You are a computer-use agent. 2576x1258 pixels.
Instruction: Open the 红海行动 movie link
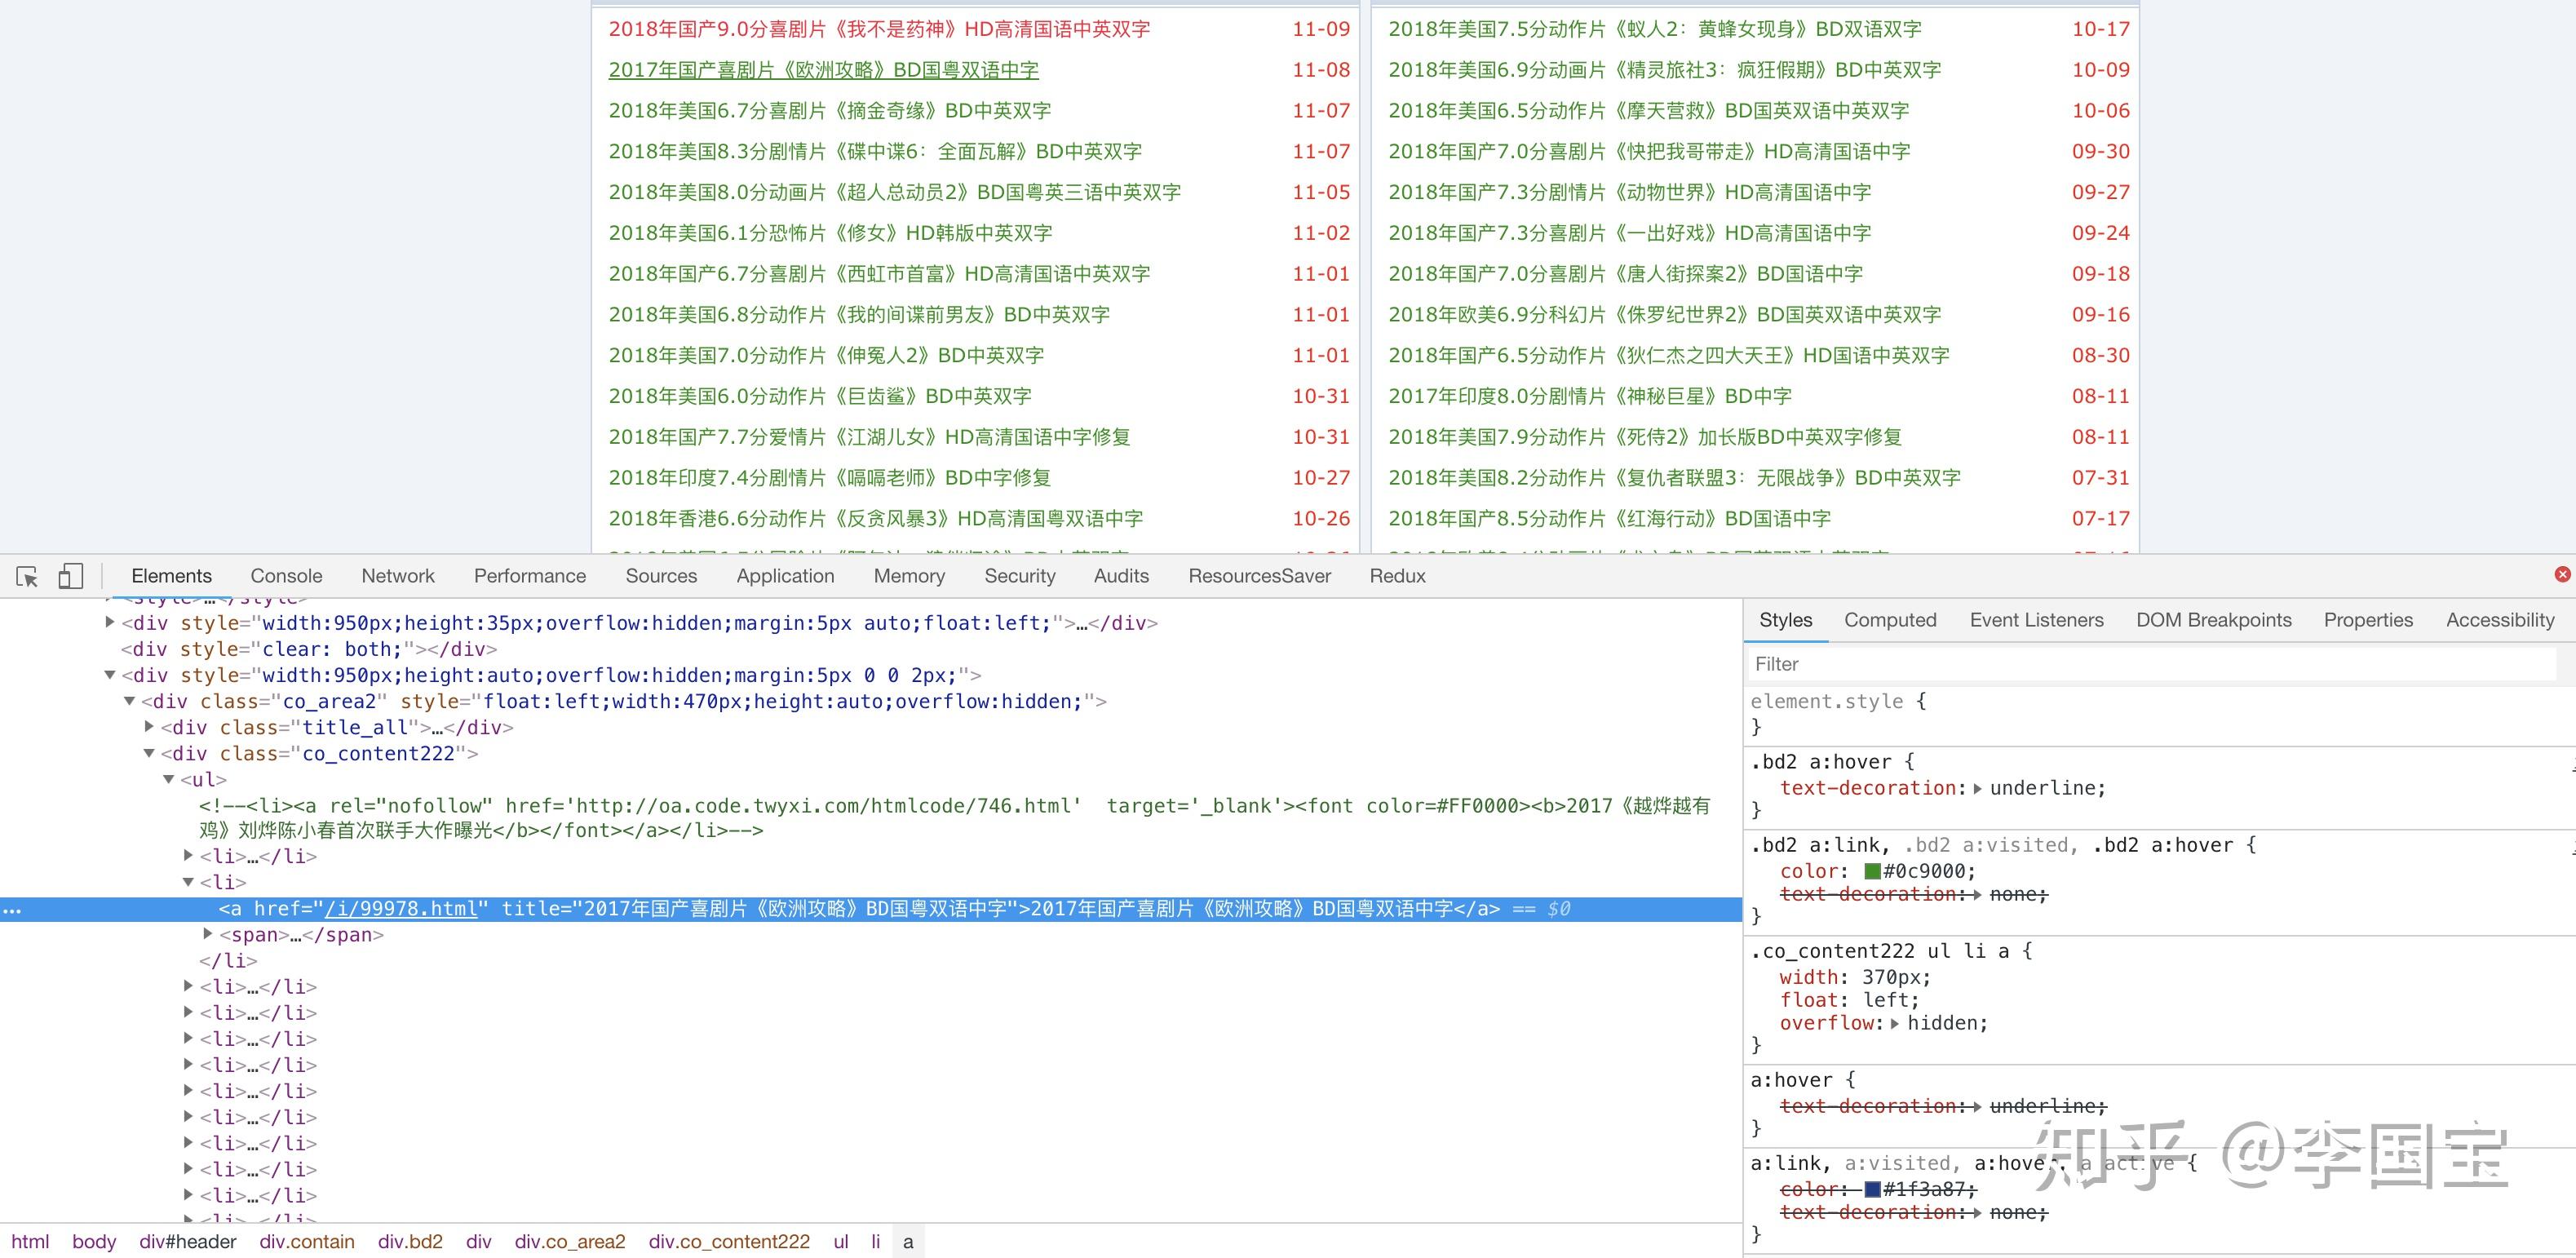[x=1609, y=519]
